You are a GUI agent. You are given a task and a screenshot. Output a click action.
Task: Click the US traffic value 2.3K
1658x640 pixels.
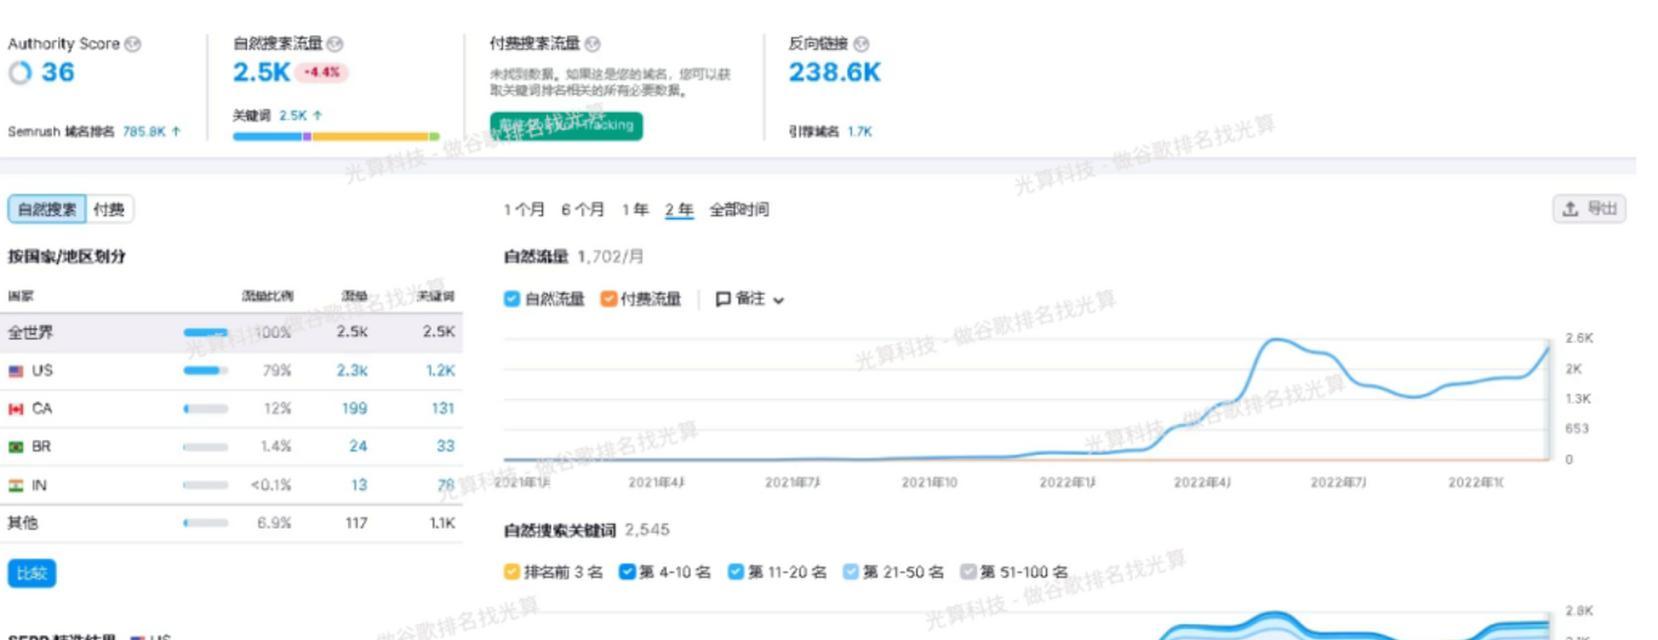tap(352, 371)
